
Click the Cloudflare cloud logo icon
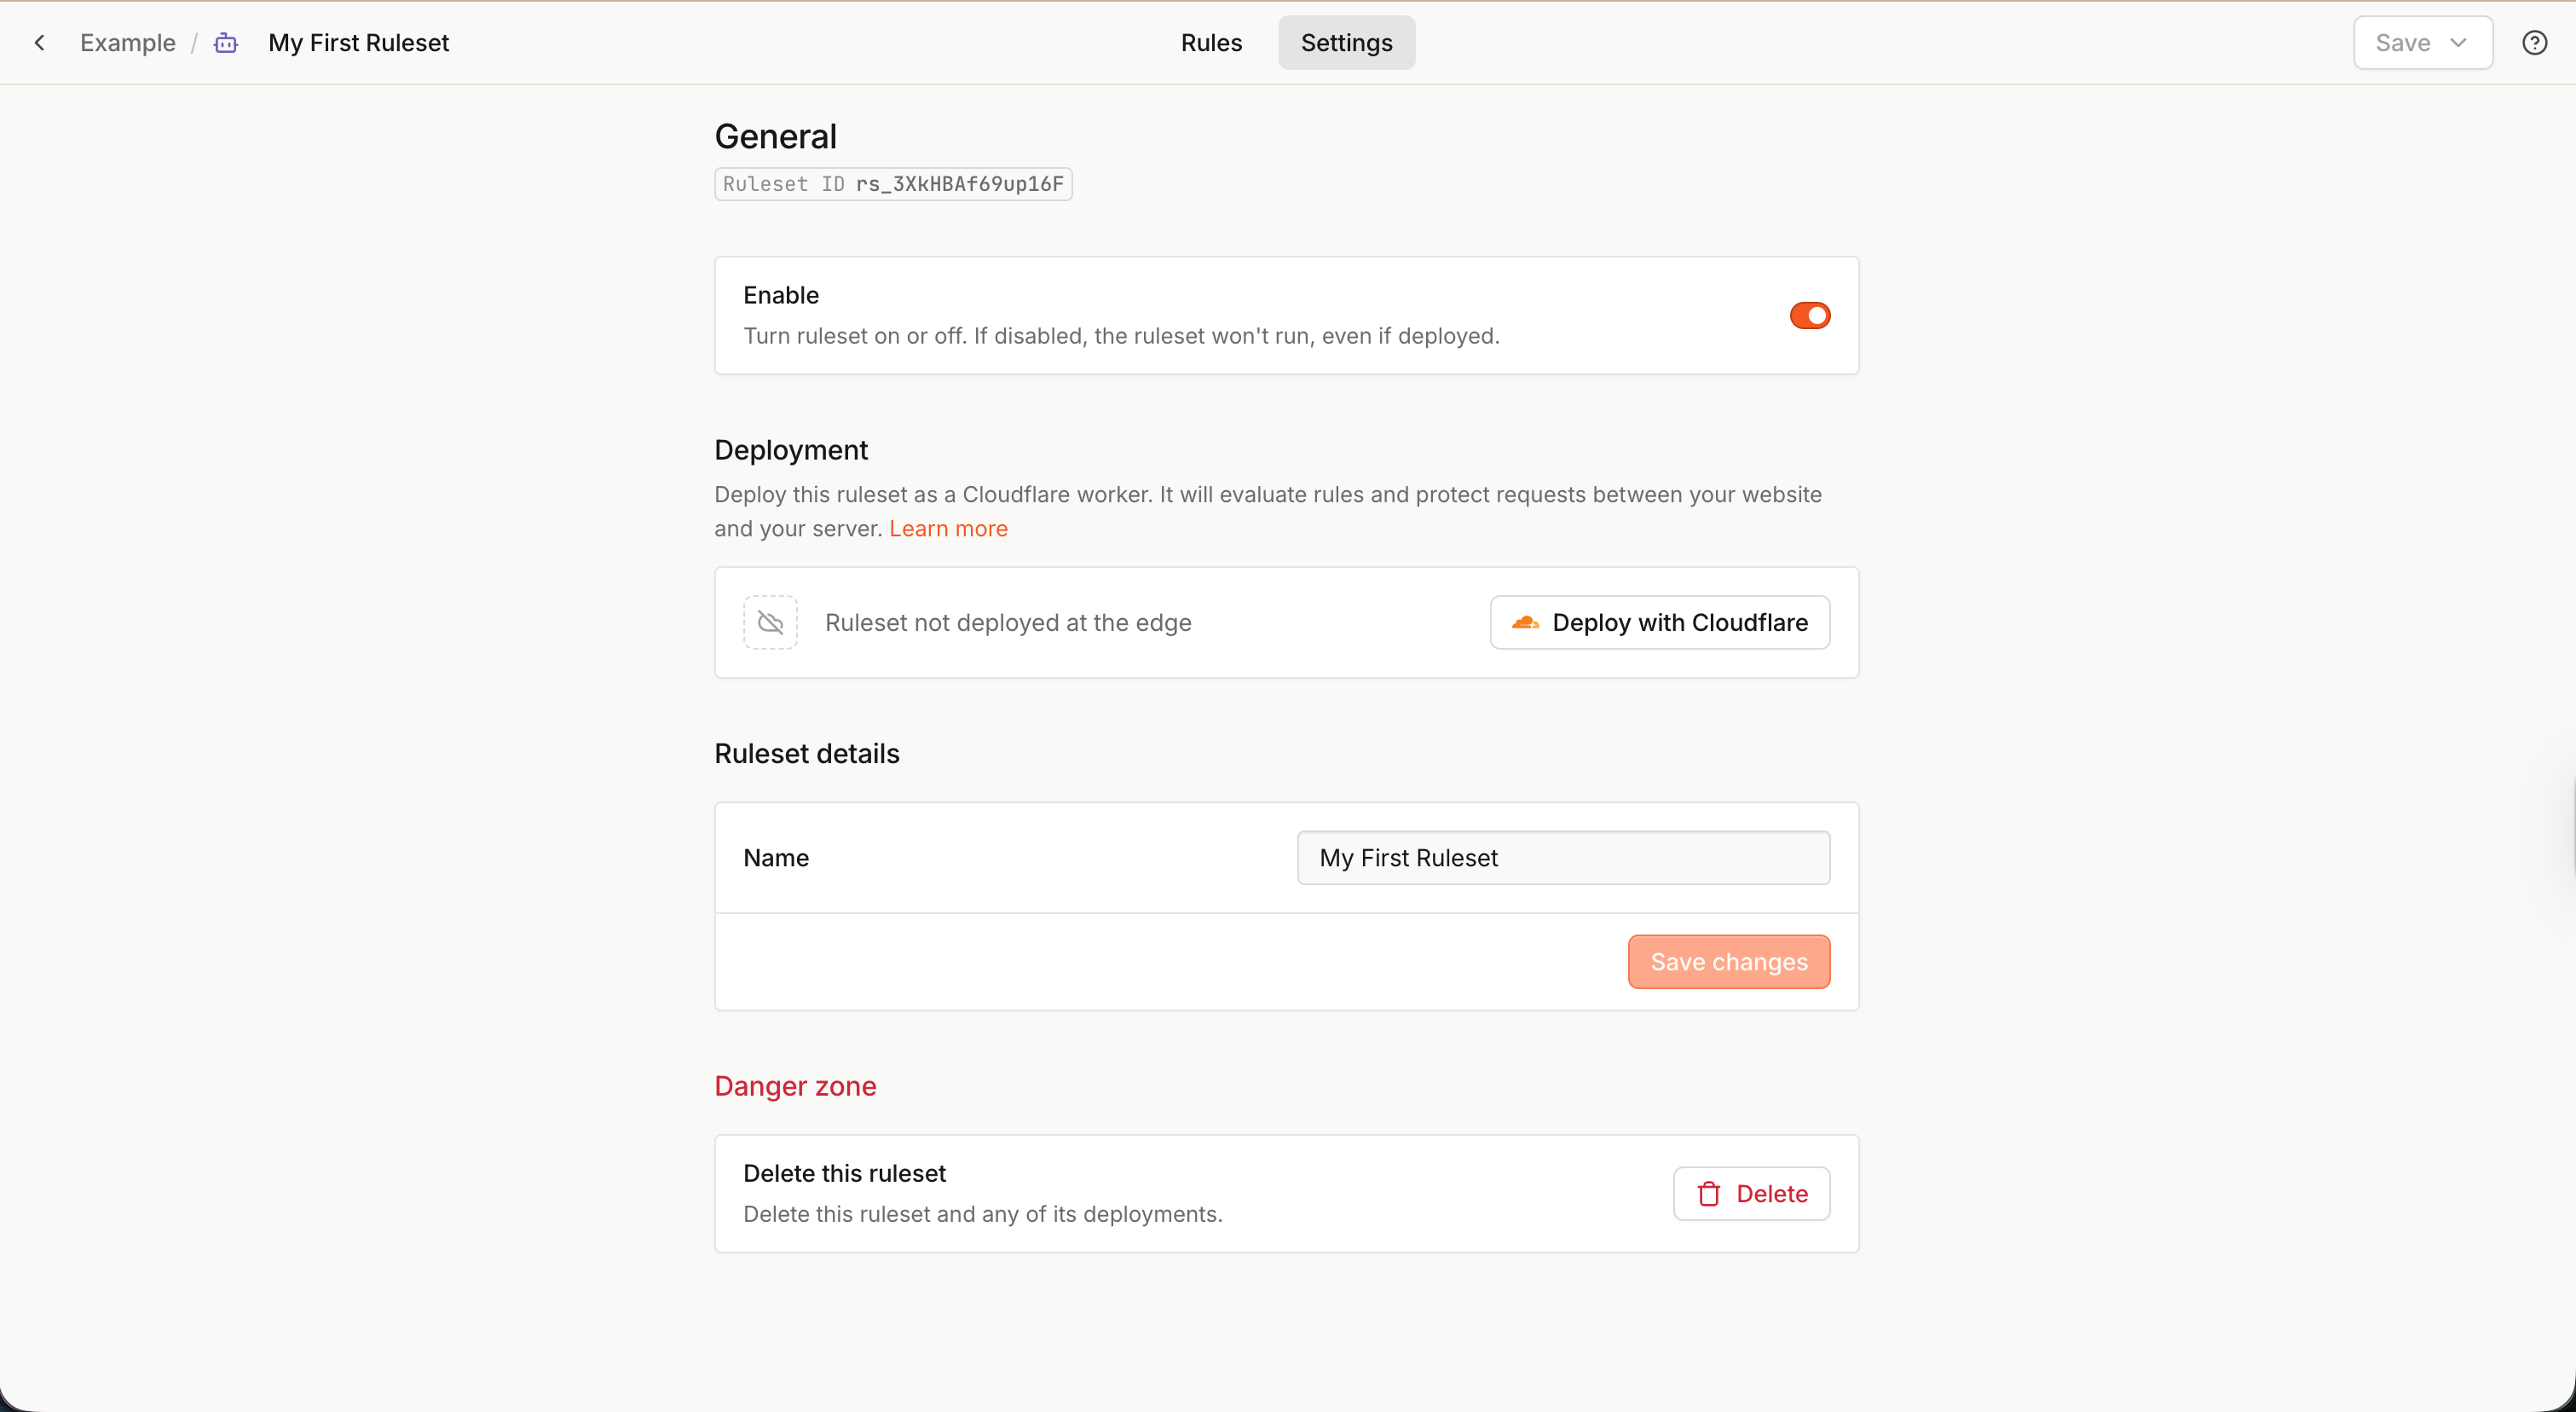tap(1525, 622)
